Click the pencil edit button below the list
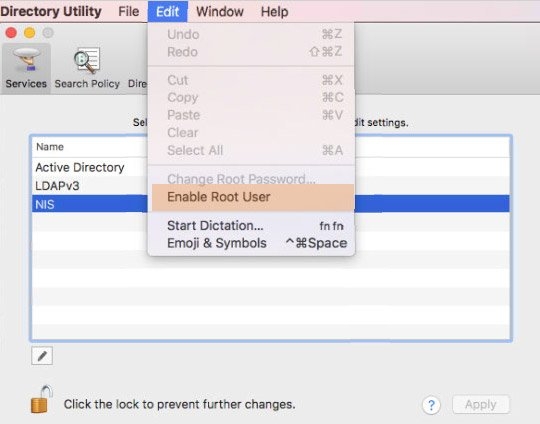Viewport: 540px width, 424px height. [42, 355]
